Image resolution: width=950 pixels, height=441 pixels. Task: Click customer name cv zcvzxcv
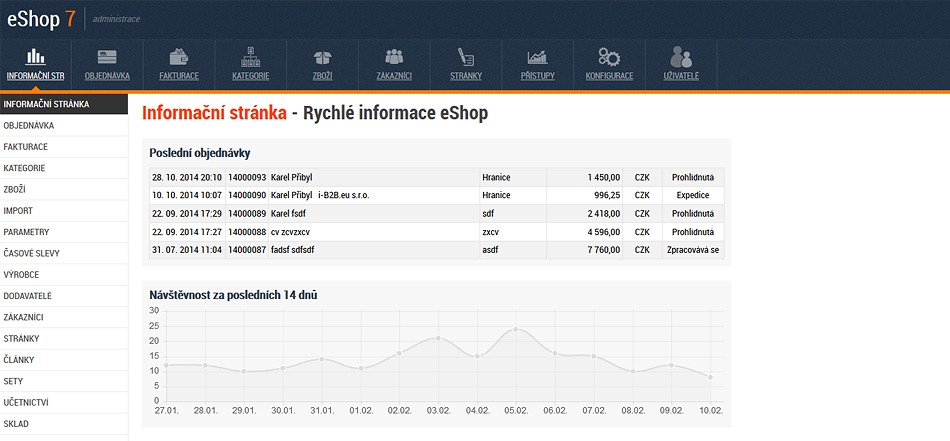tap(290, 232)
